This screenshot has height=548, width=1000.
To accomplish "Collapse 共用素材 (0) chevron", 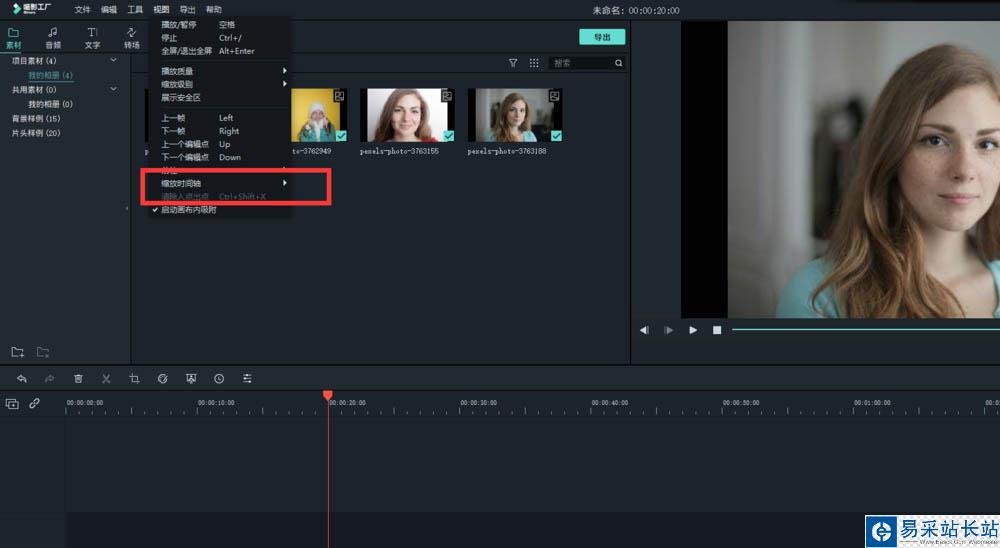I will (x=114, y=89).
